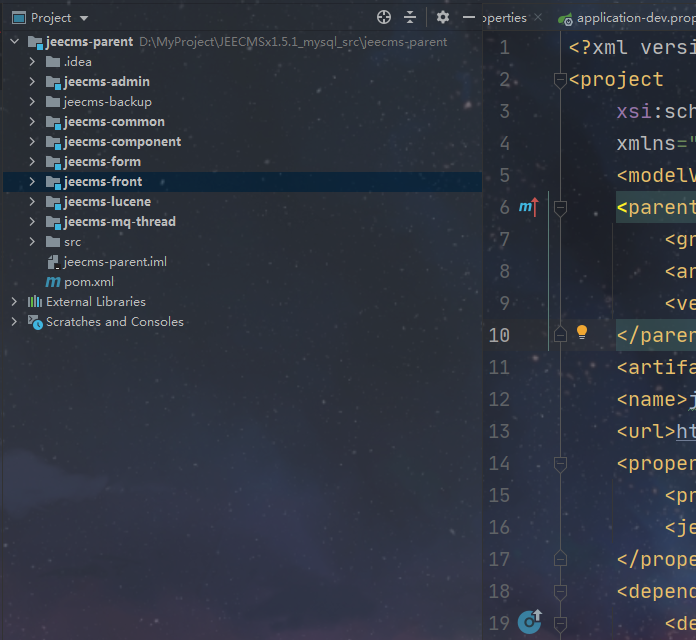696x640 pixels.
Task: Click the fold end marker on line 17
Action: (560, 559)
